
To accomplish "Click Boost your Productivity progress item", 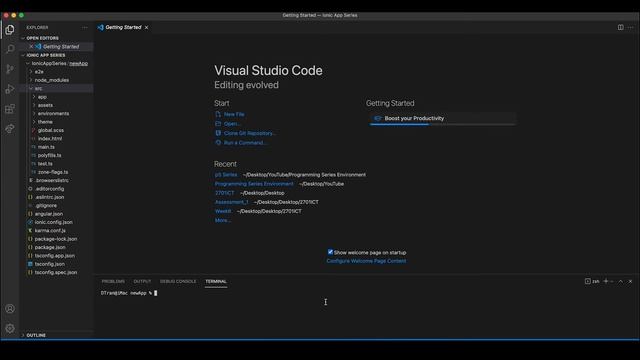I will click(x=443, y=118).
